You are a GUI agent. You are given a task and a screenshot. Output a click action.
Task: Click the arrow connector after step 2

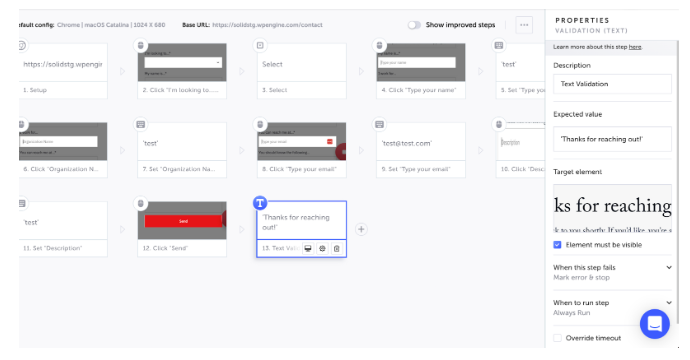pos(242,71)
